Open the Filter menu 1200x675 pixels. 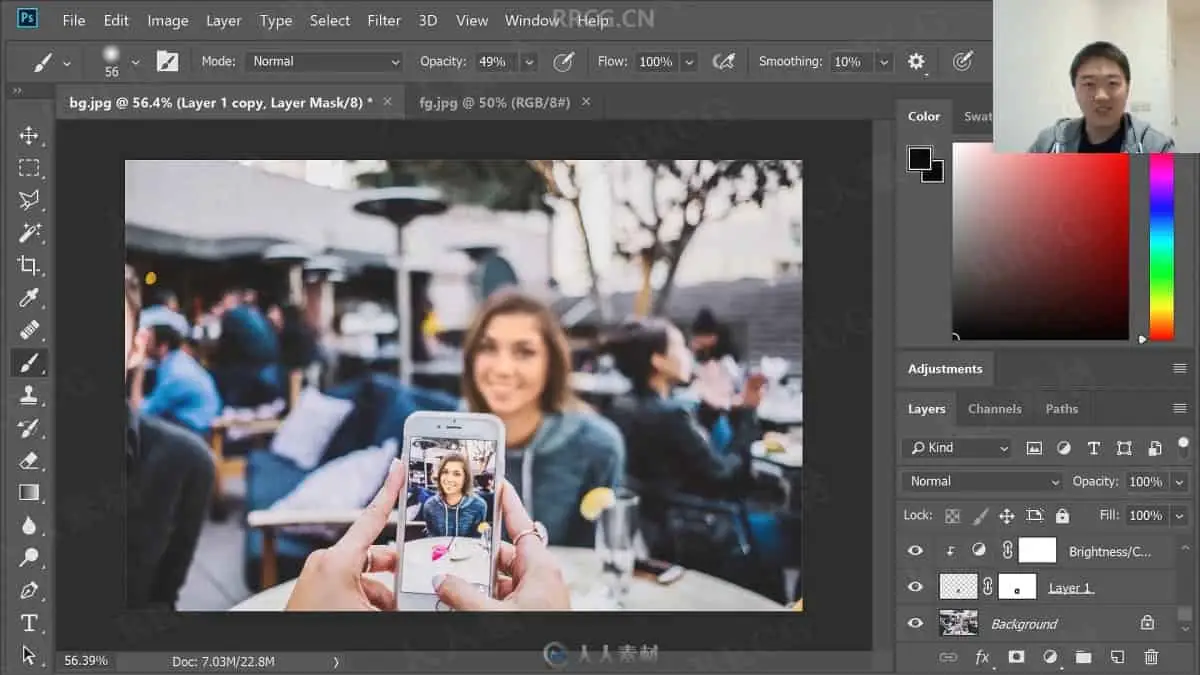pos(383,20)
